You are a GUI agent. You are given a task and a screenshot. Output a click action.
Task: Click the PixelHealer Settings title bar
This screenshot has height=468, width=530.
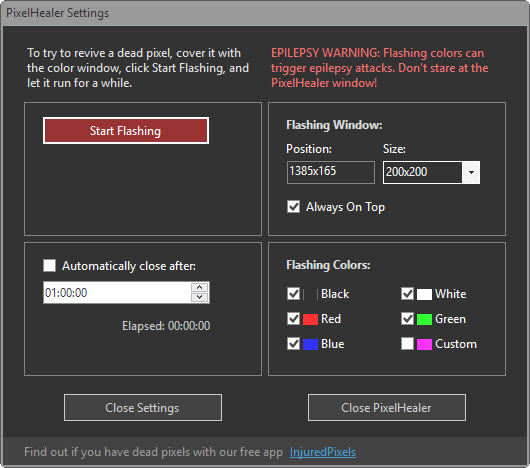[x=265, y=13]
